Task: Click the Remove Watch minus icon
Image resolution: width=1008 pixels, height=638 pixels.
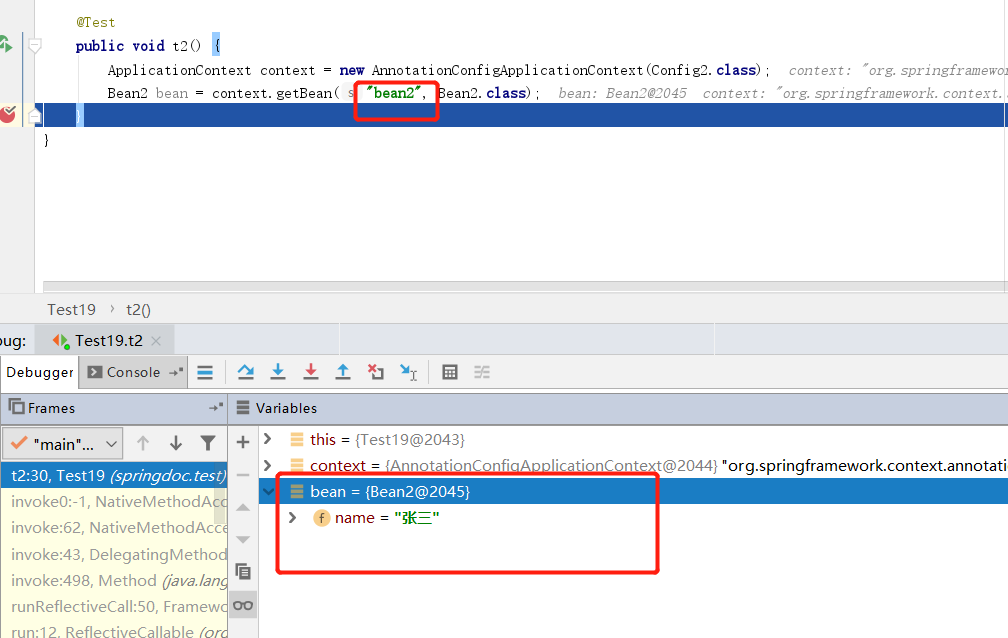Action: pyautogui.click(x=243, y=475)
